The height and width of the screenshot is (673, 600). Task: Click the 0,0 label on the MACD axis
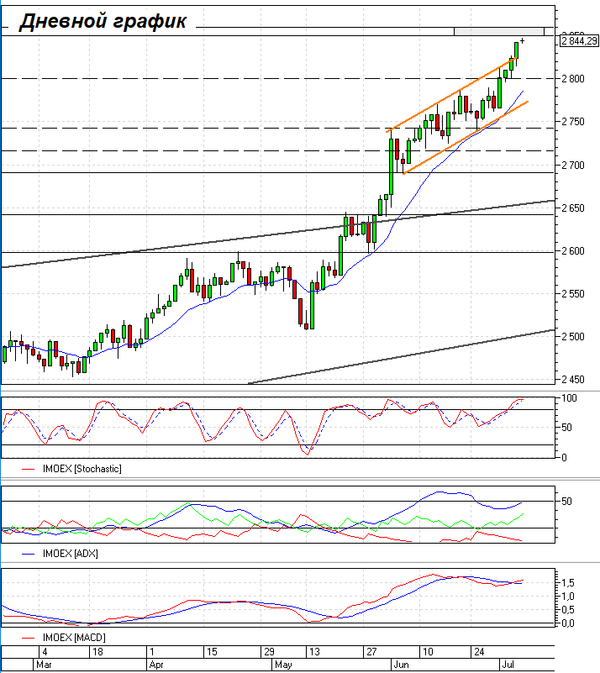pyautogui.click(x=568, y=623)
